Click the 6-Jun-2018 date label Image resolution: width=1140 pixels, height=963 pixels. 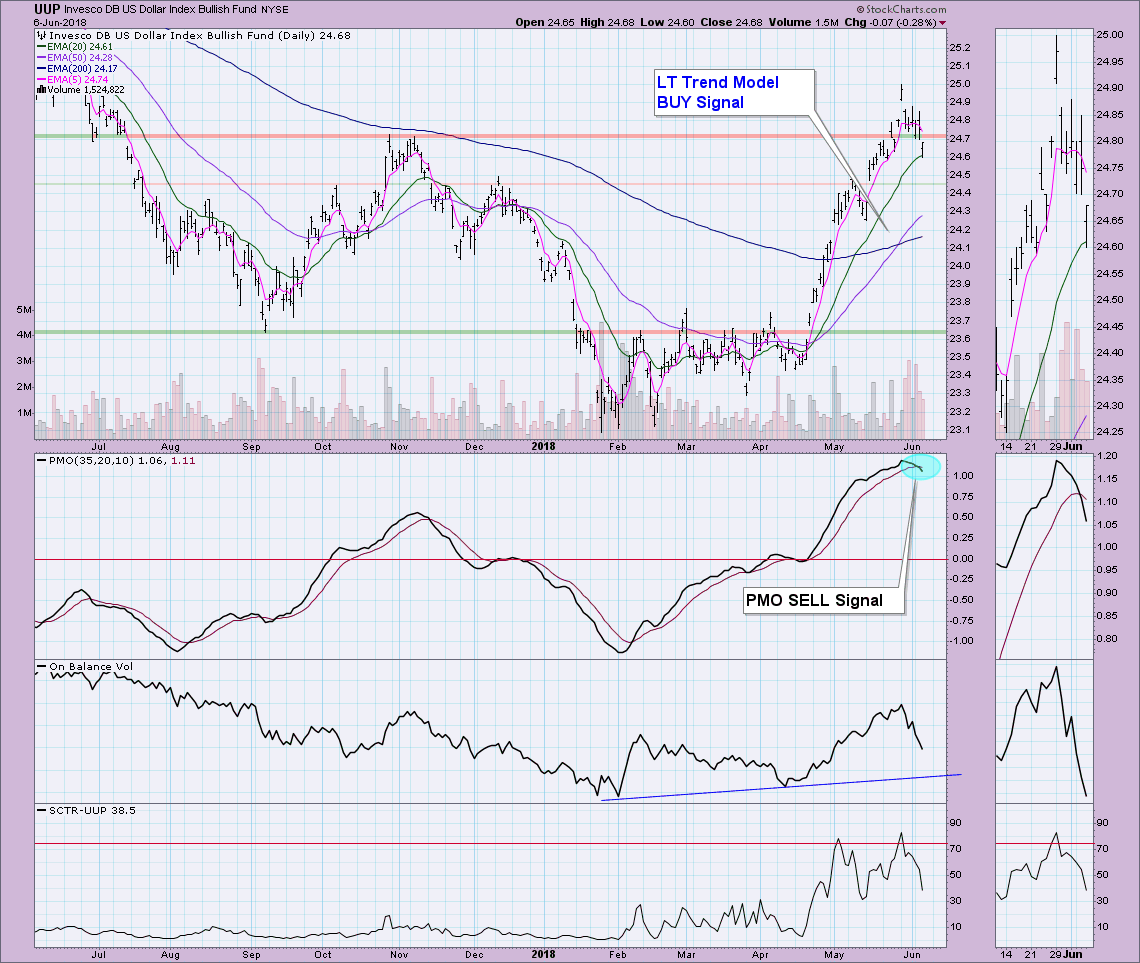pos(60,23)
